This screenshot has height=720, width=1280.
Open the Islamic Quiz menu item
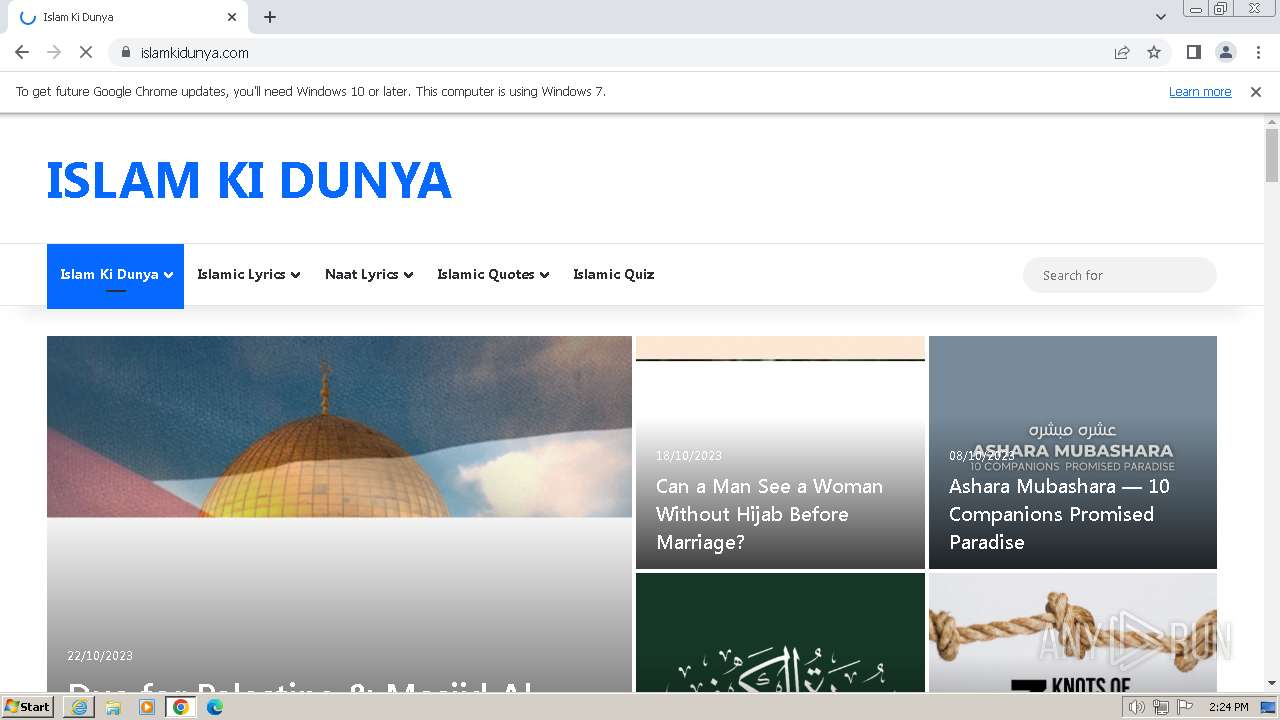pos(613,274)
